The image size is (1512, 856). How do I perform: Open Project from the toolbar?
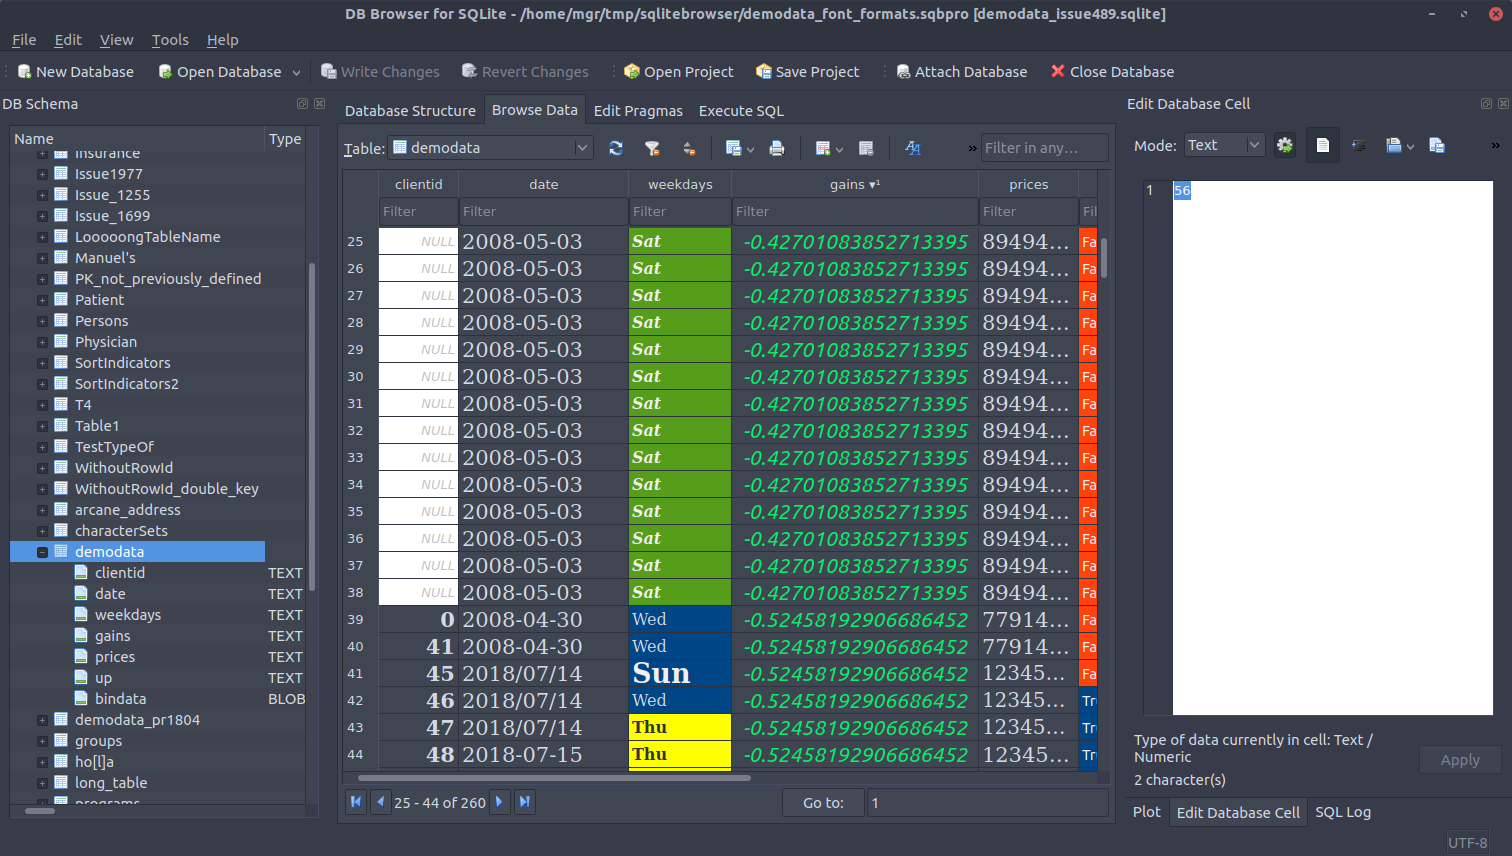point(678,71)
